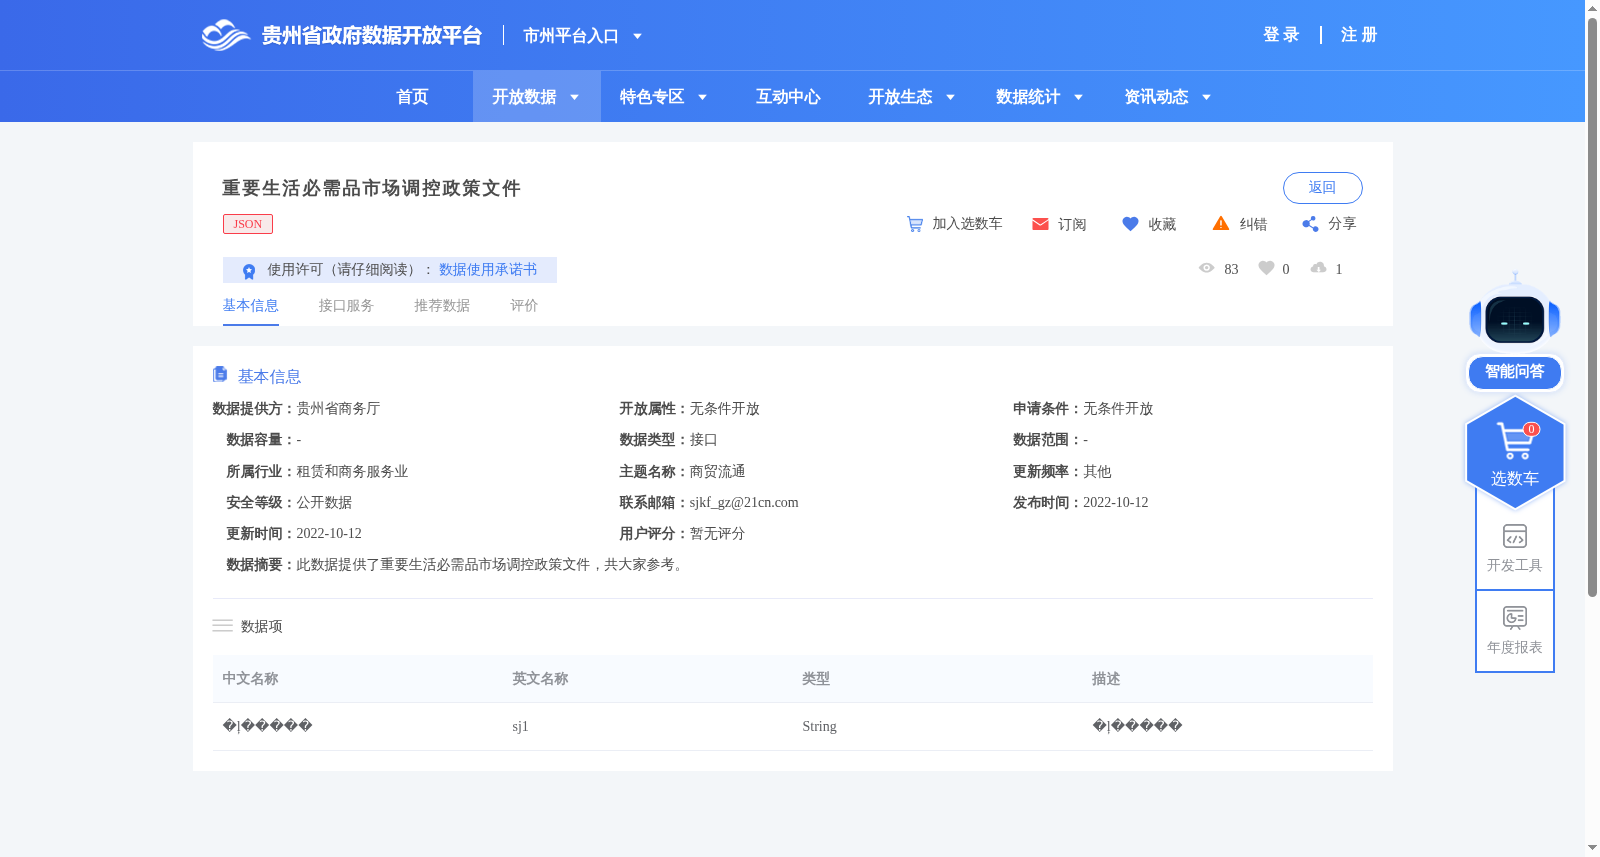The height and width of the screenshot is (857, 1600).
Task: Click the 注册 link
Action: [1359, 35]
